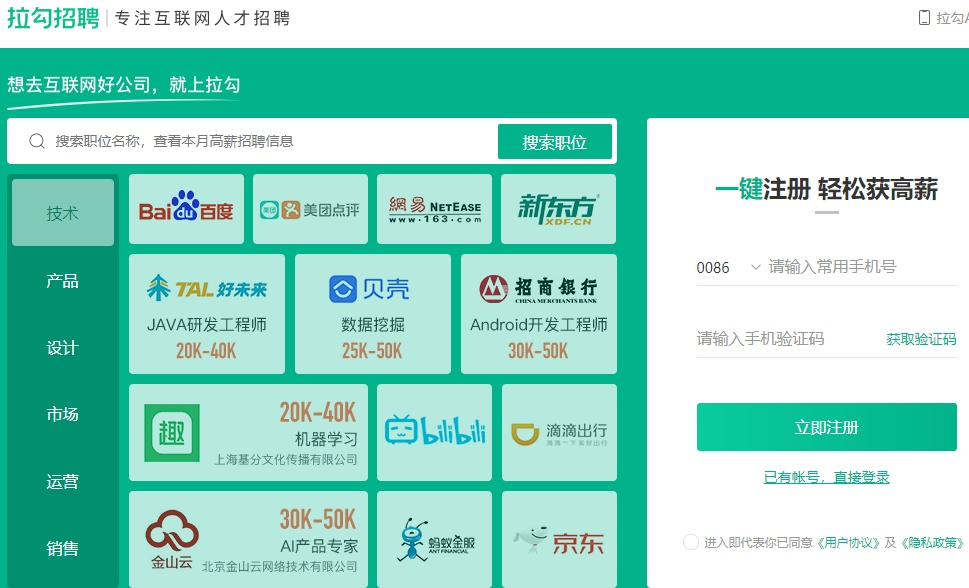Click 已有帐号，直接登录 link

click(827, 477)
